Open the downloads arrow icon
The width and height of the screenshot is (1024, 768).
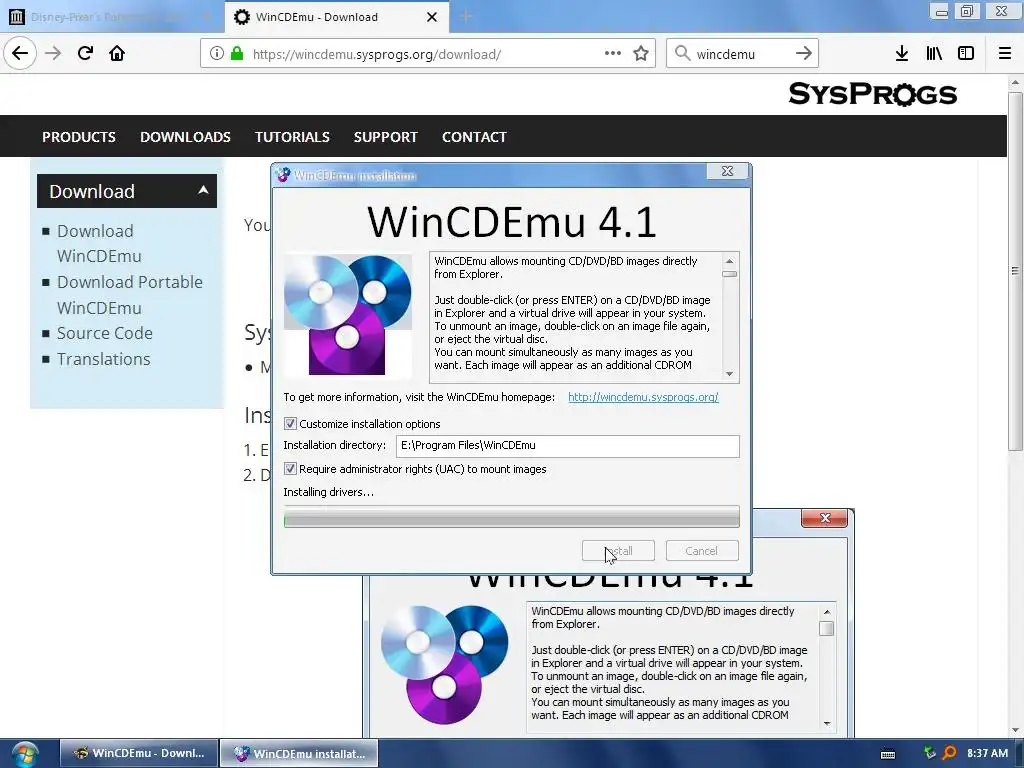(902, 54)
